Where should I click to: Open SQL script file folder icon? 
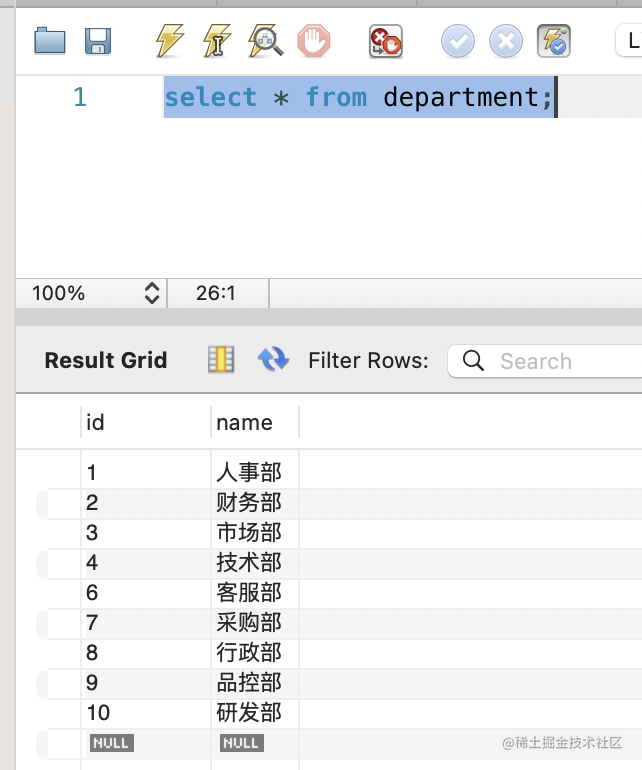(x=50, y=41)
